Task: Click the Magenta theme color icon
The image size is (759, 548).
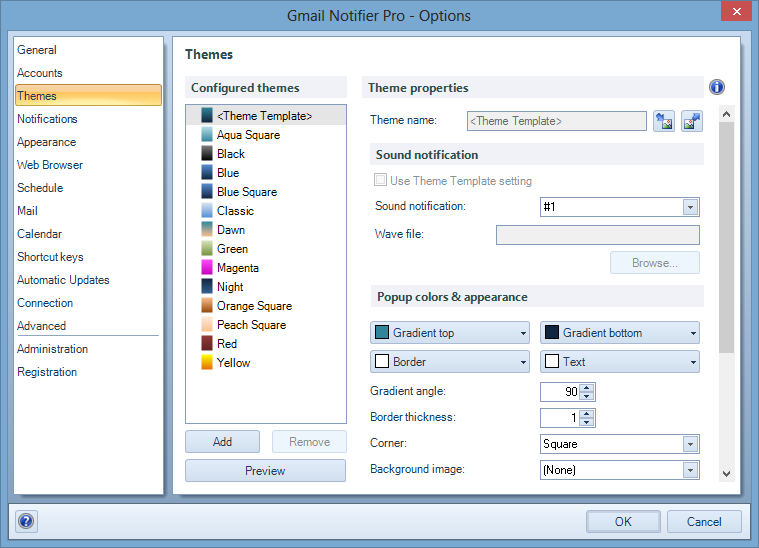Action: point(207,267)
